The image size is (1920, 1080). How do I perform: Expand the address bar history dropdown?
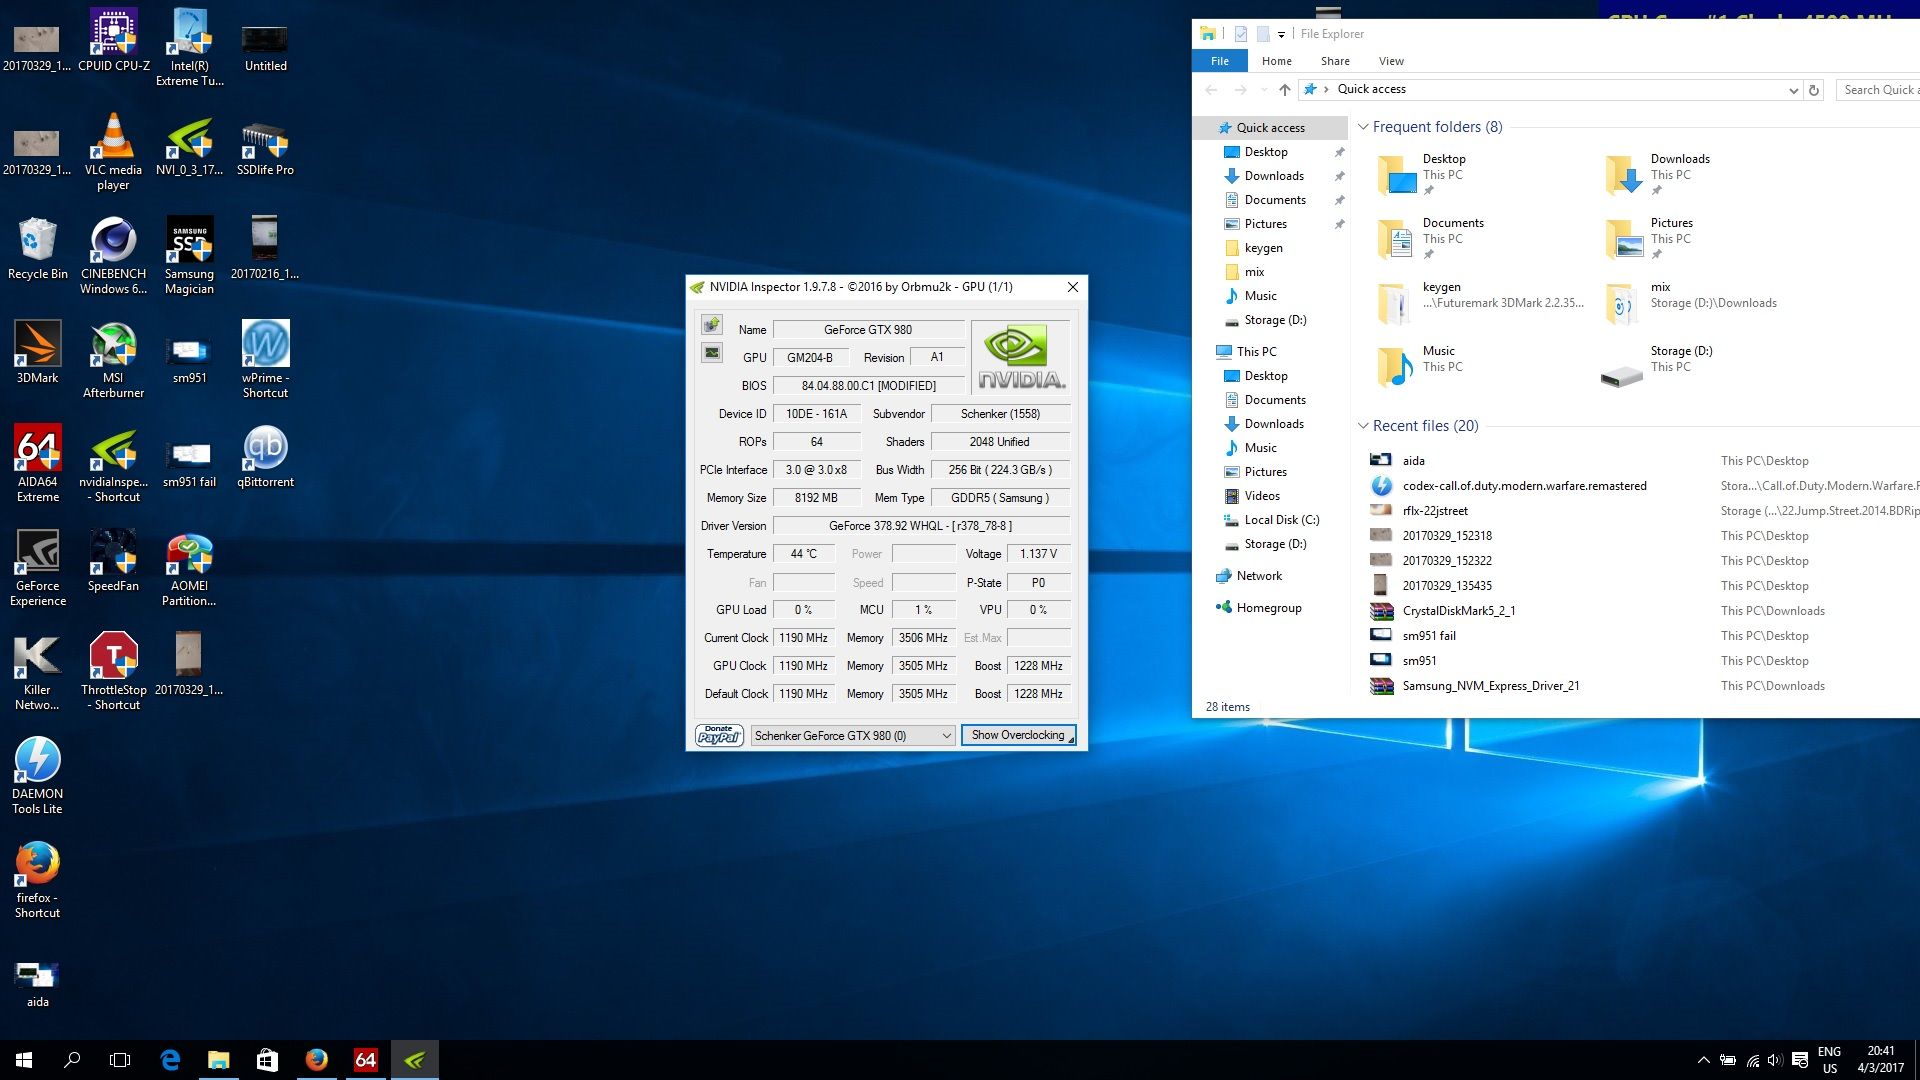(1792, 90)
